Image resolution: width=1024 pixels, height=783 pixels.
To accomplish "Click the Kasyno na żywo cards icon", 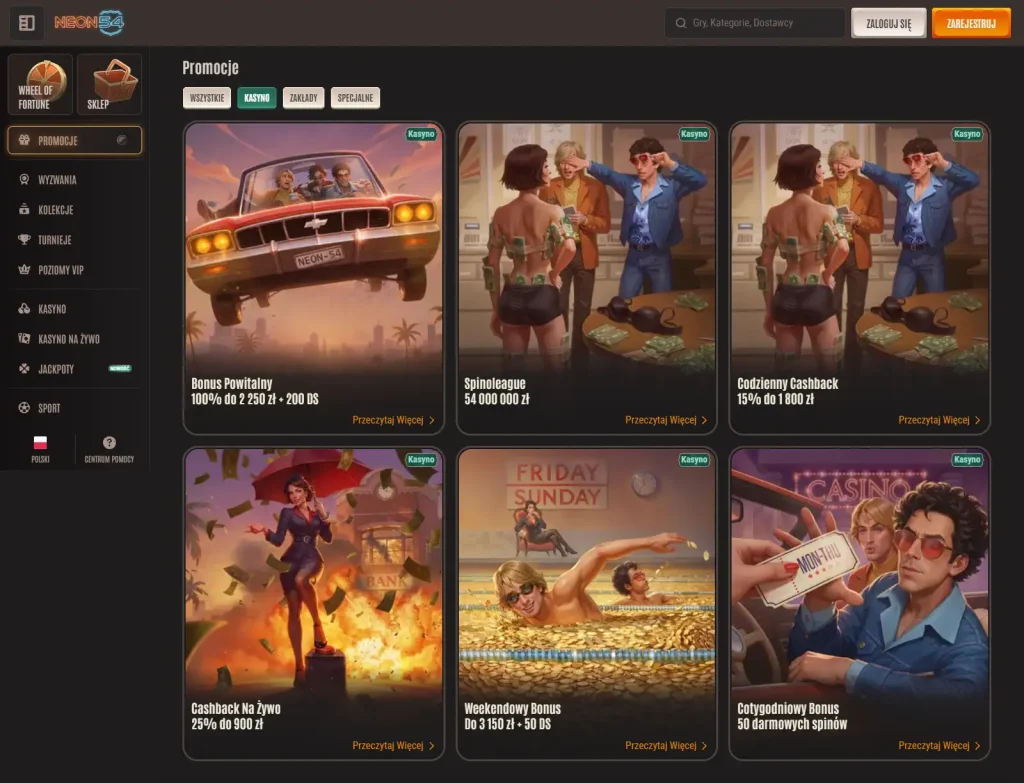I will [24, 339].
